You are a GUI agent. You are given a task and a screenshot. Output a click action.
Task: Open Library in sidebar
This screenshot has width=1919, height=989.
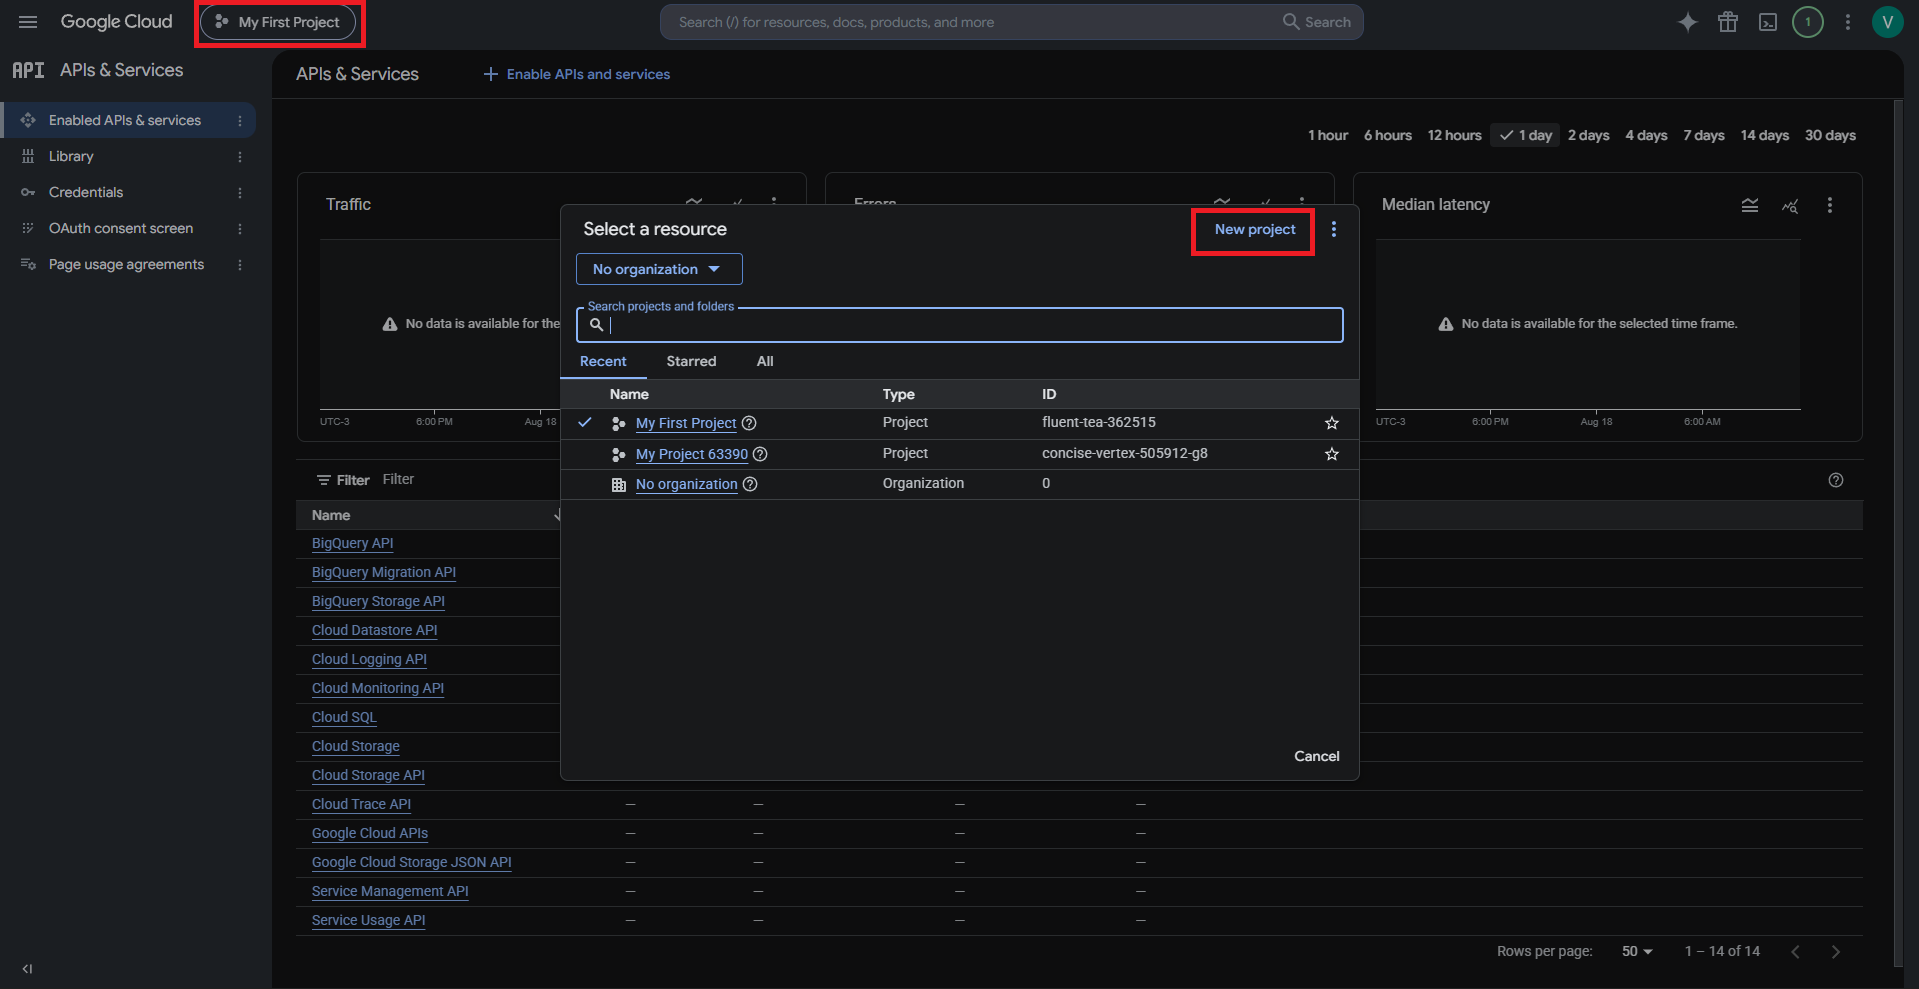[71, 156]
